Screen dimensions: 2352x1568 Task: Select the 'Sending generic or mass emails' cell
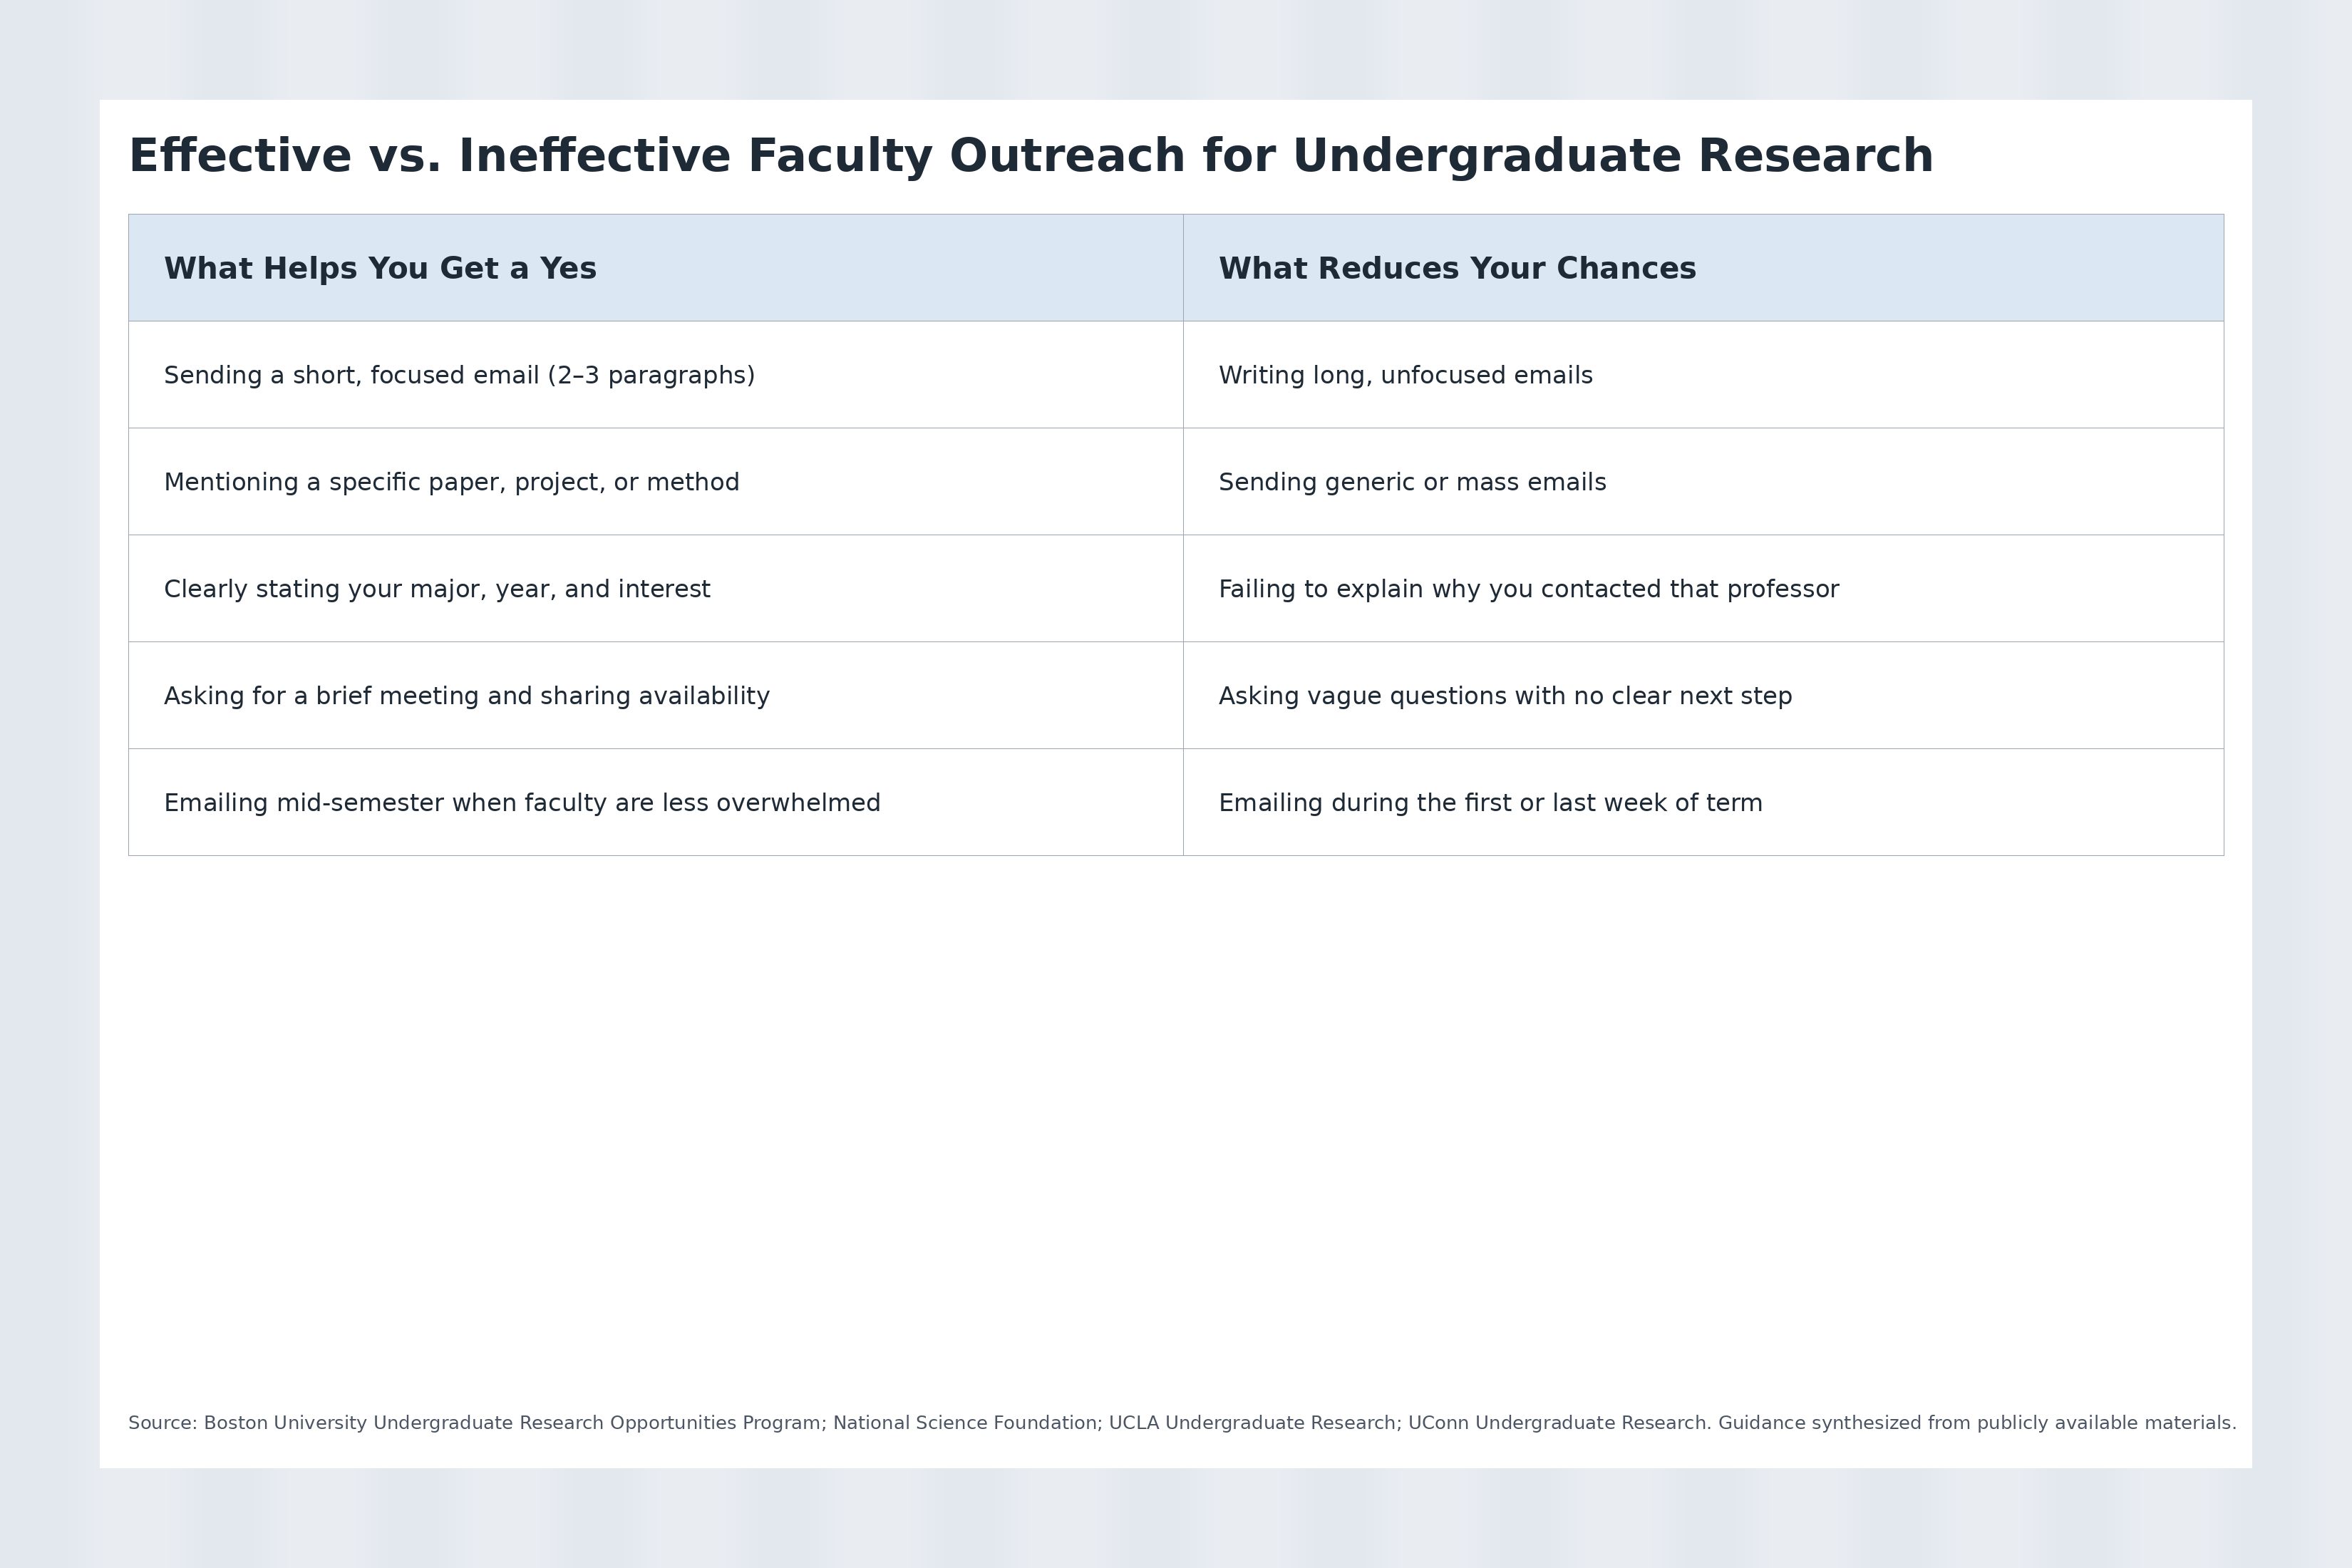coord(1412,483)
